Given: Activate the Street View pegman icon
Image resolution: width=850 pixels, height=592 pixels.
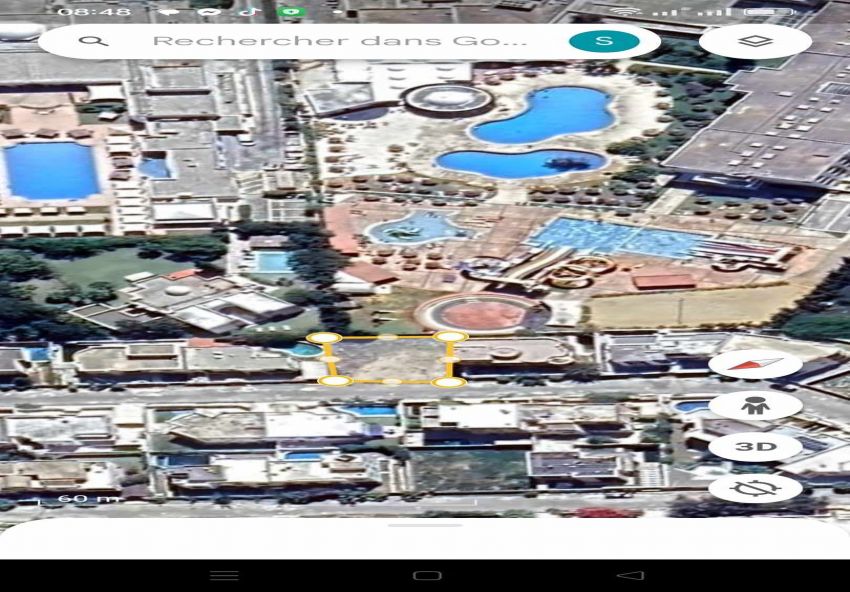Looking at the screenshot, I should 755,405.
